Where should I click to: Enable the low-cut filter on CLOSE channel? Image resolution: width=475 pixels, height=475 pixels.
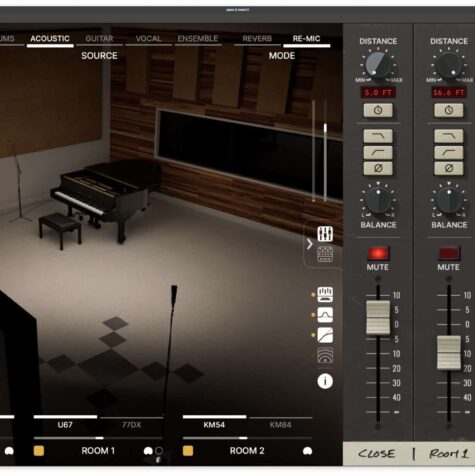[378, 152]
